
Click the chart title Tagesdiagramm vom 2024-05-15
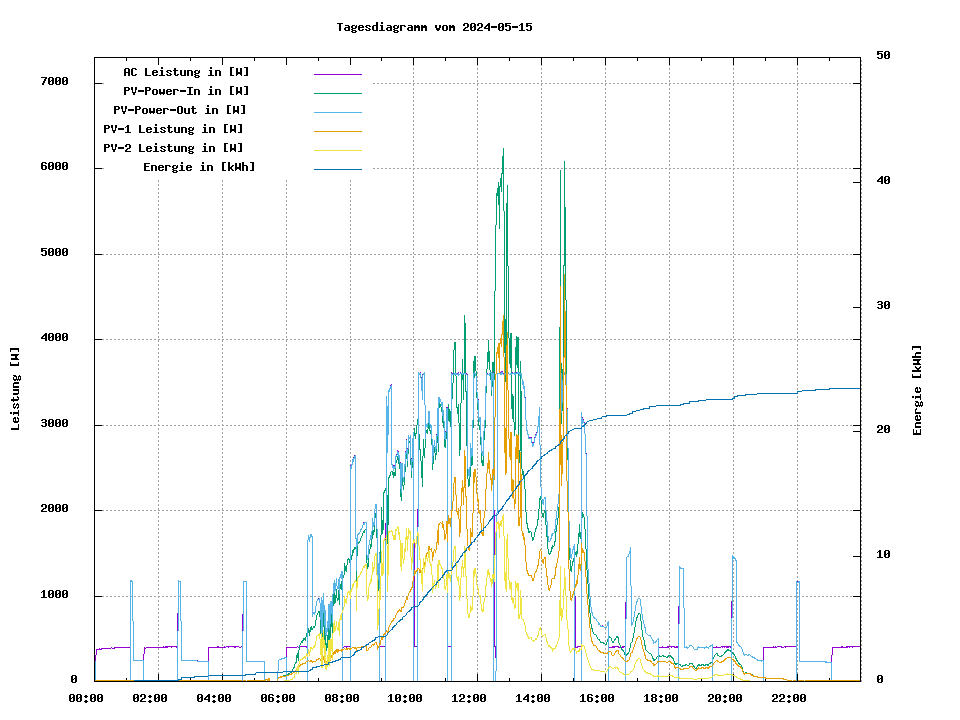[x=434, y=27]
